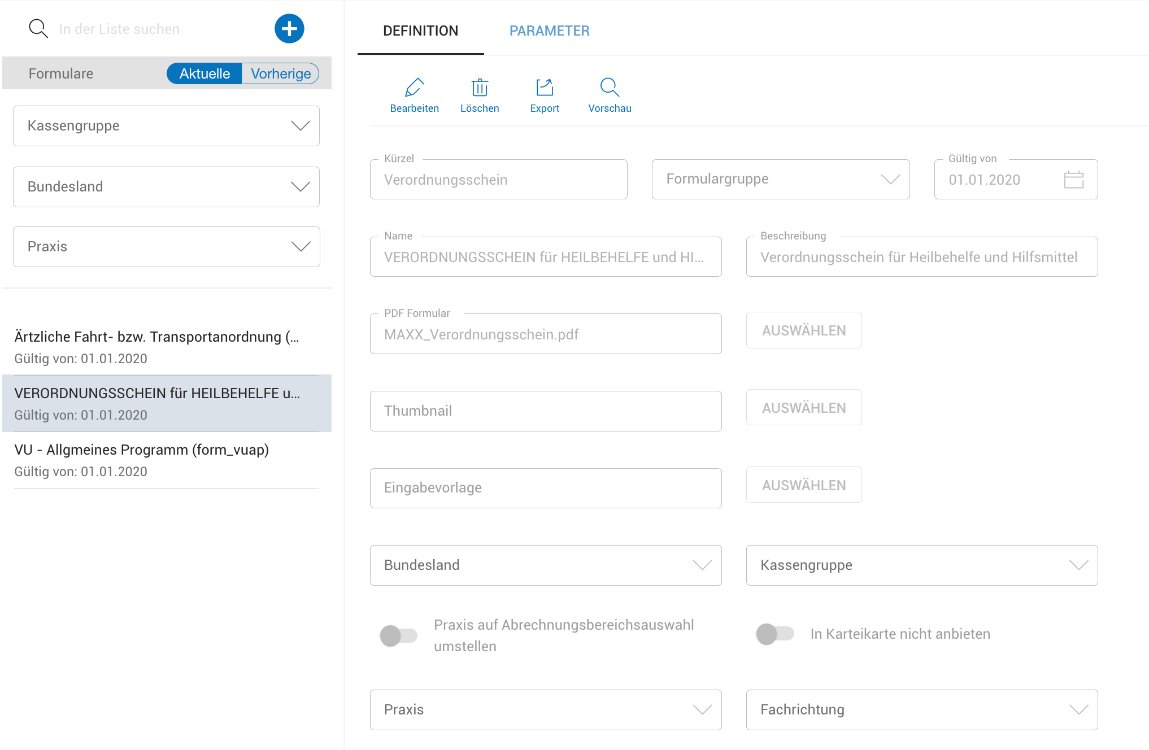
Task: Expand the Formulargruppe dropdown
Action: [780, 180]
